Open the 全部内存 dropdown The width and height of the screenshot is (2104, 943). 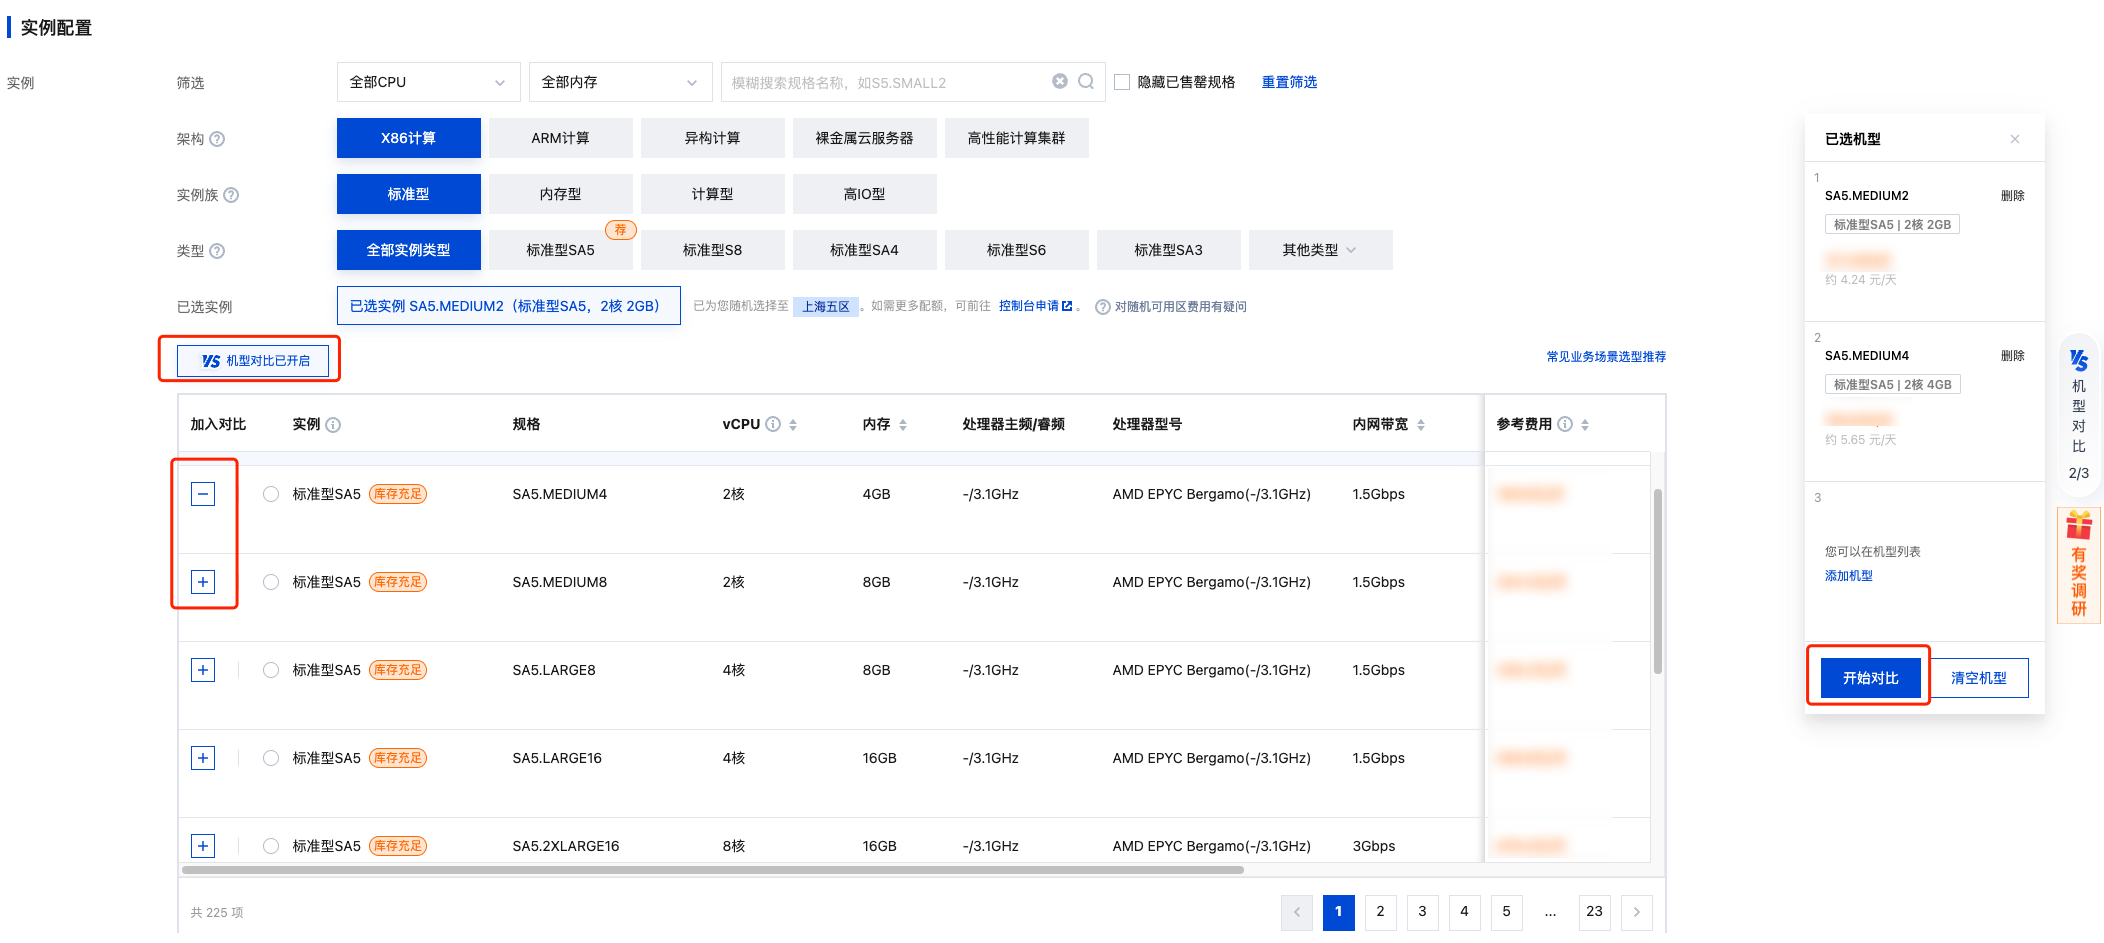click(x=620, y=82)
